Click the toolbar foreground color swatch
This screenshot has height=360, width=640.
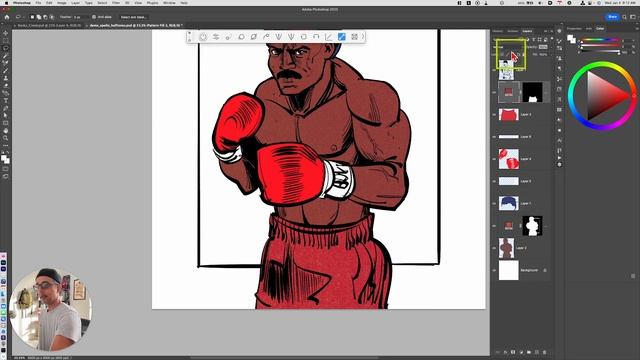coord(4,158)
